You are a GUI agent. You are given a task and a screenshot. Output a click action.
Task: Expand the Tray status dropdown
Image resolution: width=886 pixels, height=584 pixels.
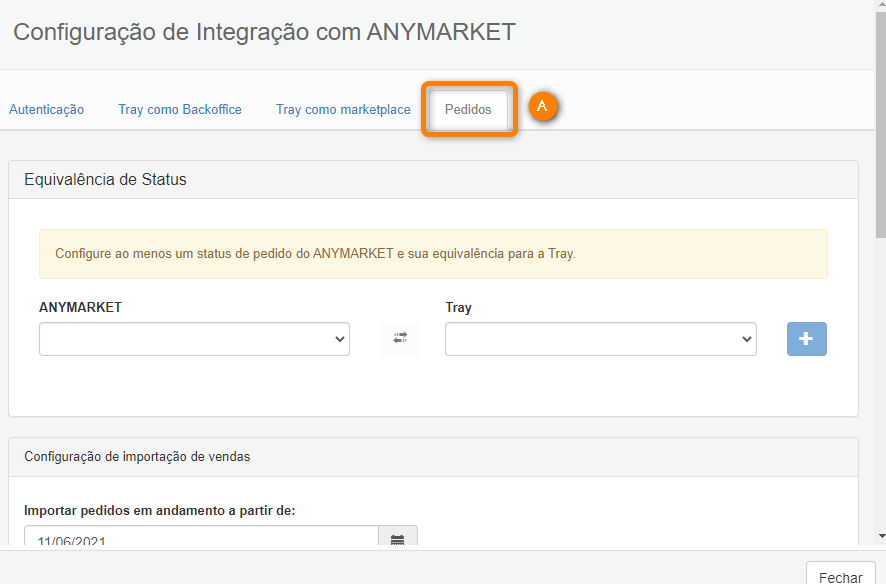601,339
